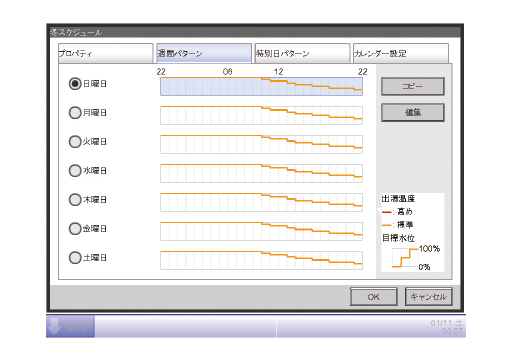
Task: Click the Saturday schedule graph
Action: coord(261,260)
